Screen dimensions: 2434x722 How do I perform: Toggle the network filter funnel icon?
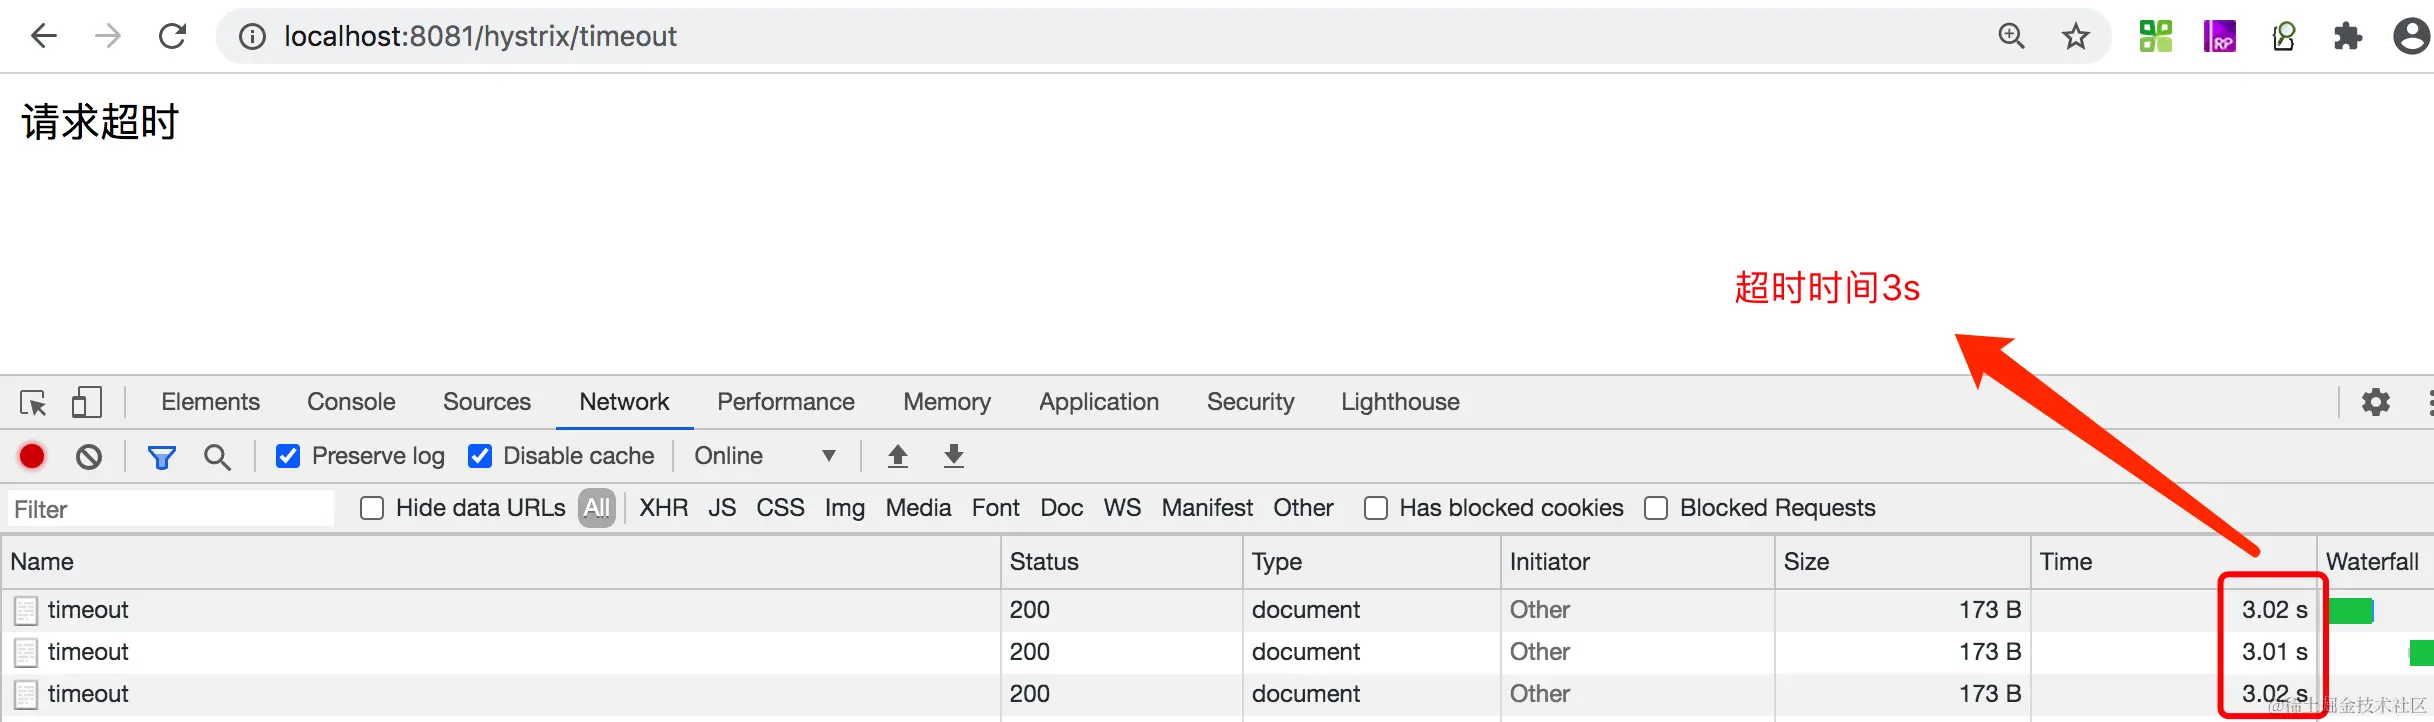[x=161, y=457]
